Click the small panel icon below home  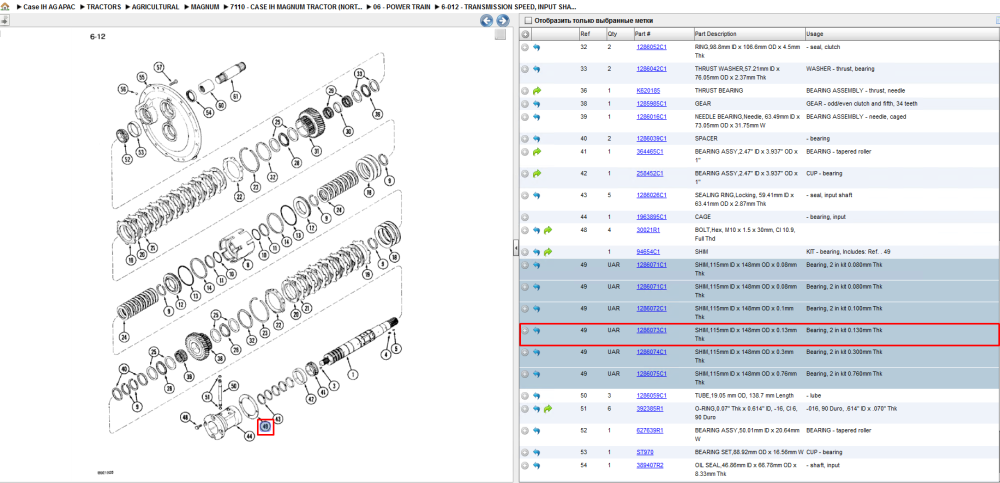point(4,20)
